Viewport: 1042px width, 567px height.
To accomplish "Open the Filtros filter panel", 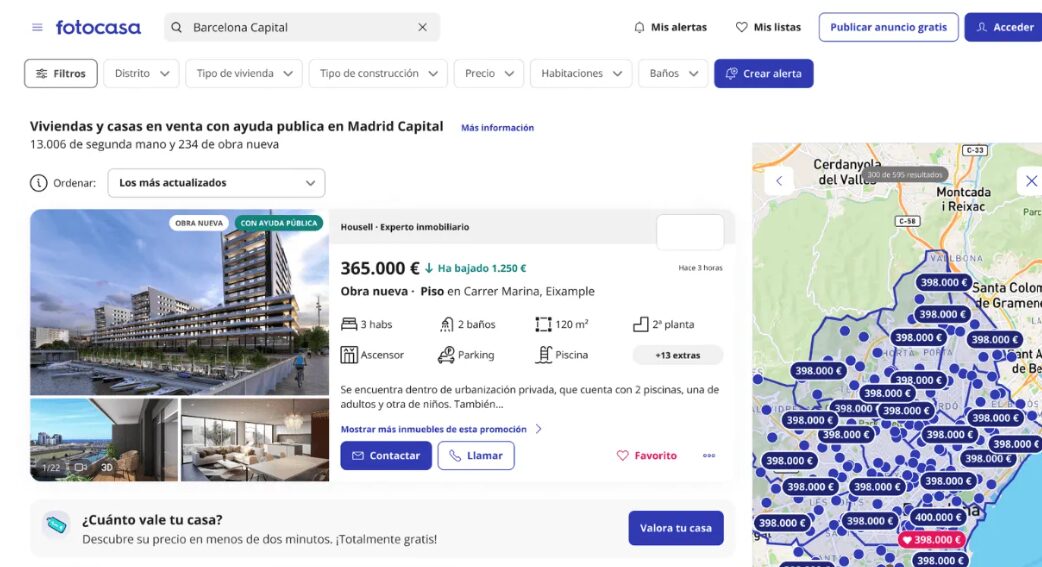I will tap(61, 73).
